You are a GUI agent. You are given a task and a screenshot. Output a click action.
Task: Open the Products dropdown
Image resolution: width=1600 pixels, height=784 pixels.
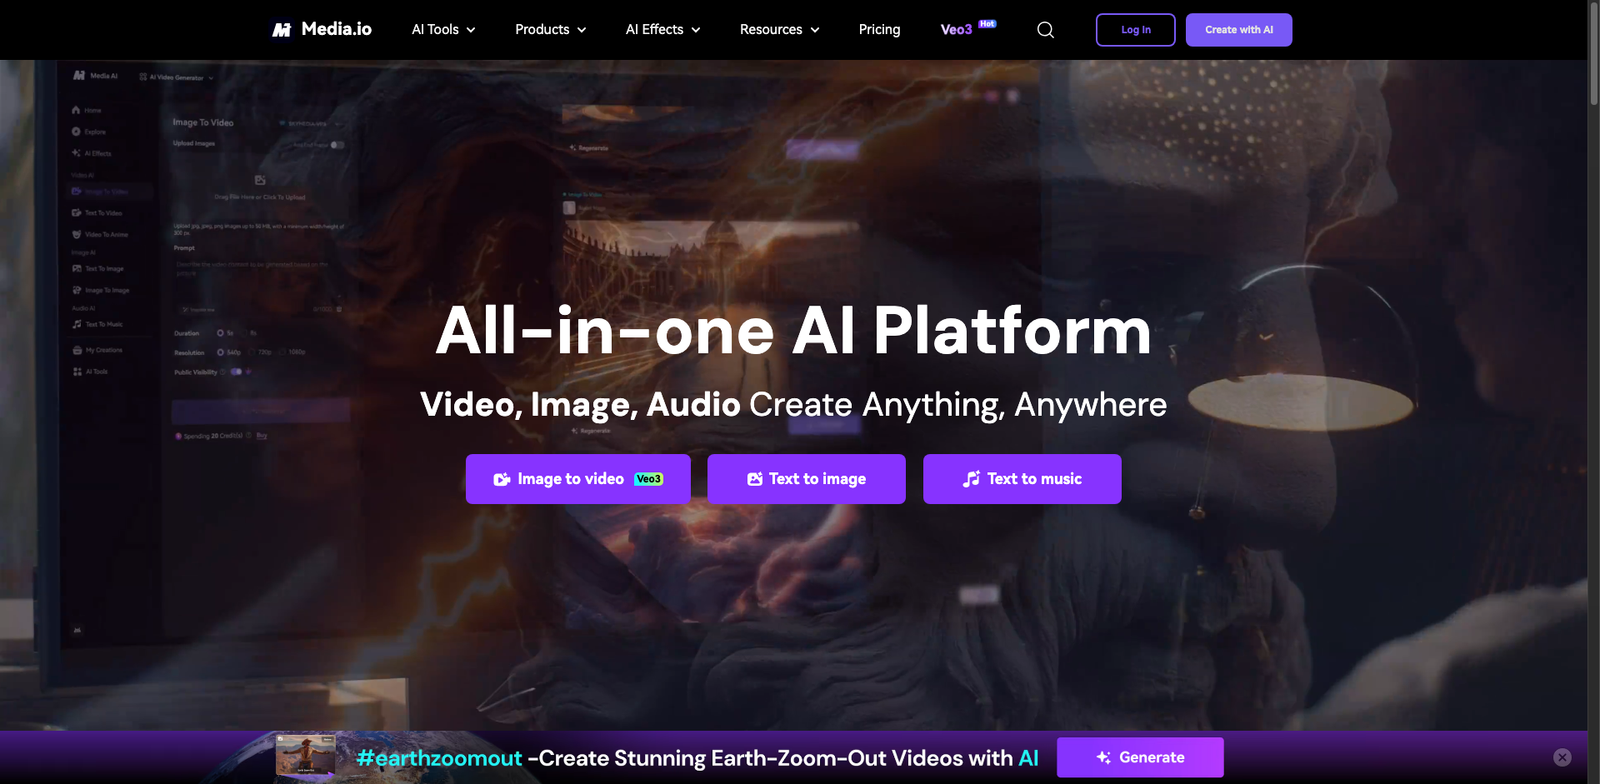point(550,30)
